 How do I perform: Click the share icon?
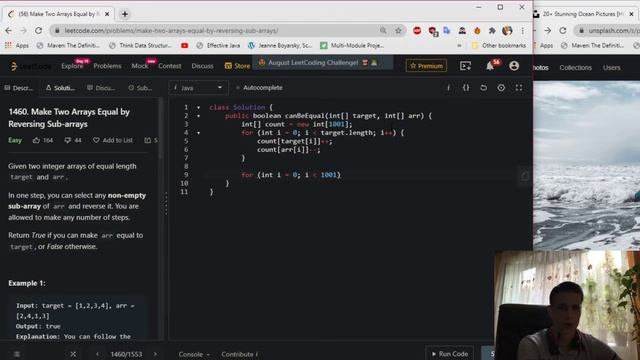click(x=147, y=140)
